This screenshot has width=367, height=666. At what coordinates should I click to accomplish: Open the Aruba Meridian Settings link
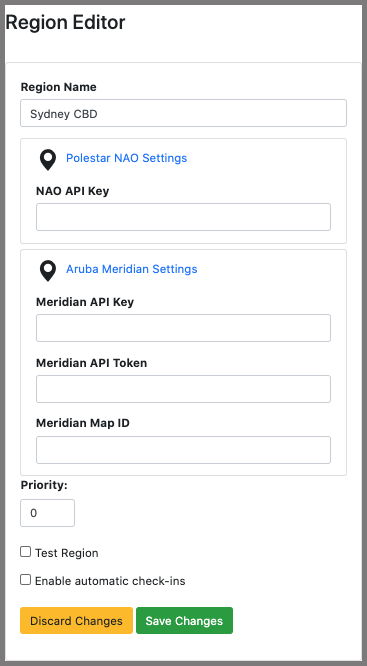[132, 269]
